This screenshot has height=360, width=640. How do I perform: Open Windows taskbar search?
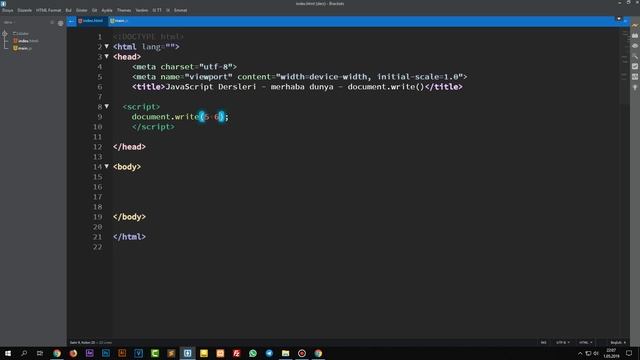(24, 353)
